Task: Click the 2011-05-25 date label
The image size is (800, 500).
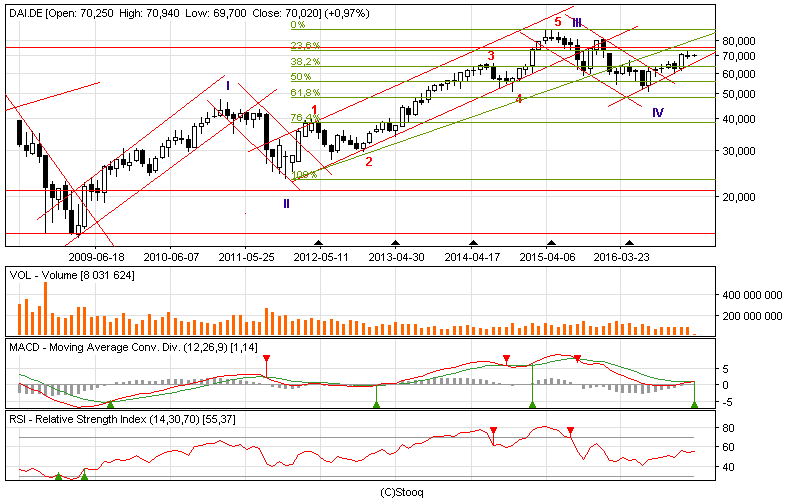Action: (x=246, y=257)
